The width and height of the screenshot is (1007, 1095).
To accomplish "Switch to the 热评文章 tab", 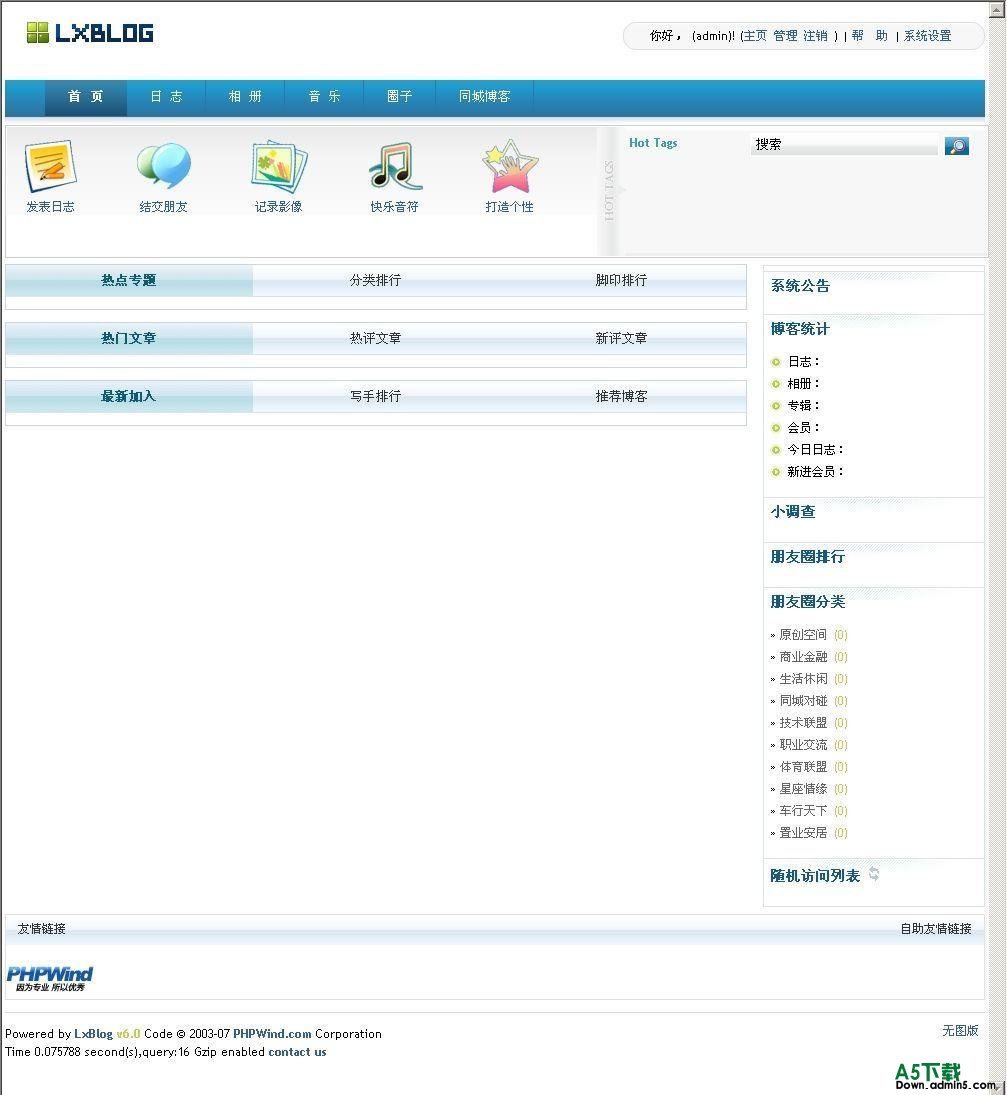I will point(376,338).
